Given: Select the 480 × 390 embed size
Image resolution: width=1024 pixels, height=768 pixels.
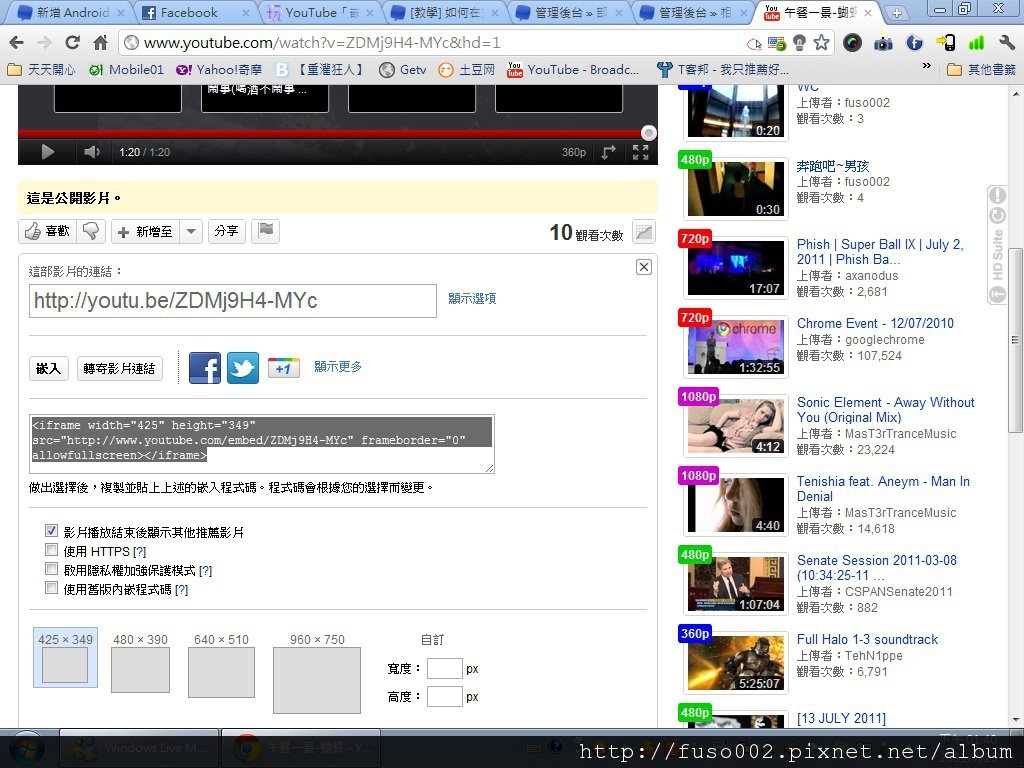Looking at the screenshot, I should point(140,662).
